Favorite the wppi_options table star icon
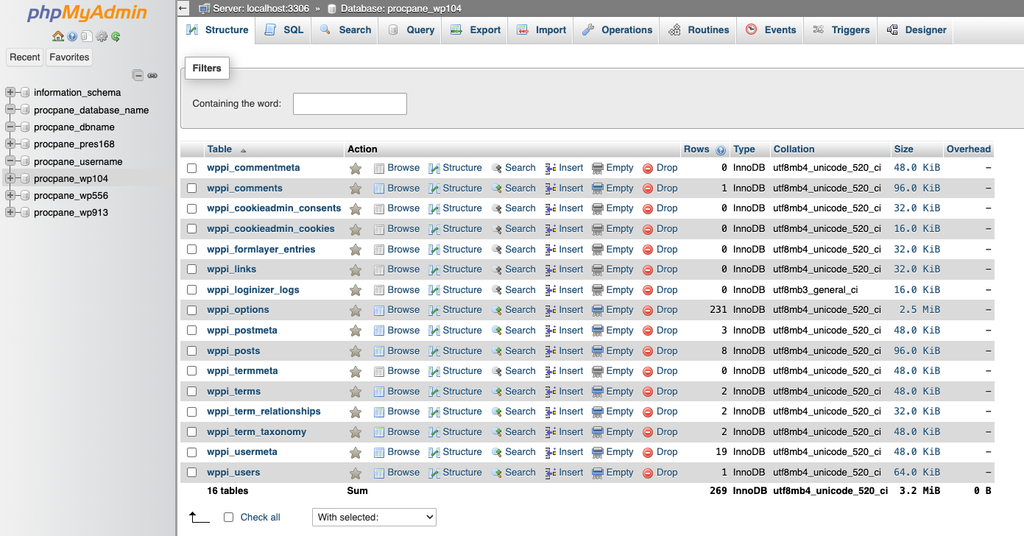The width and height of the screenshot is (1024, 536). (x=355, y=310)
